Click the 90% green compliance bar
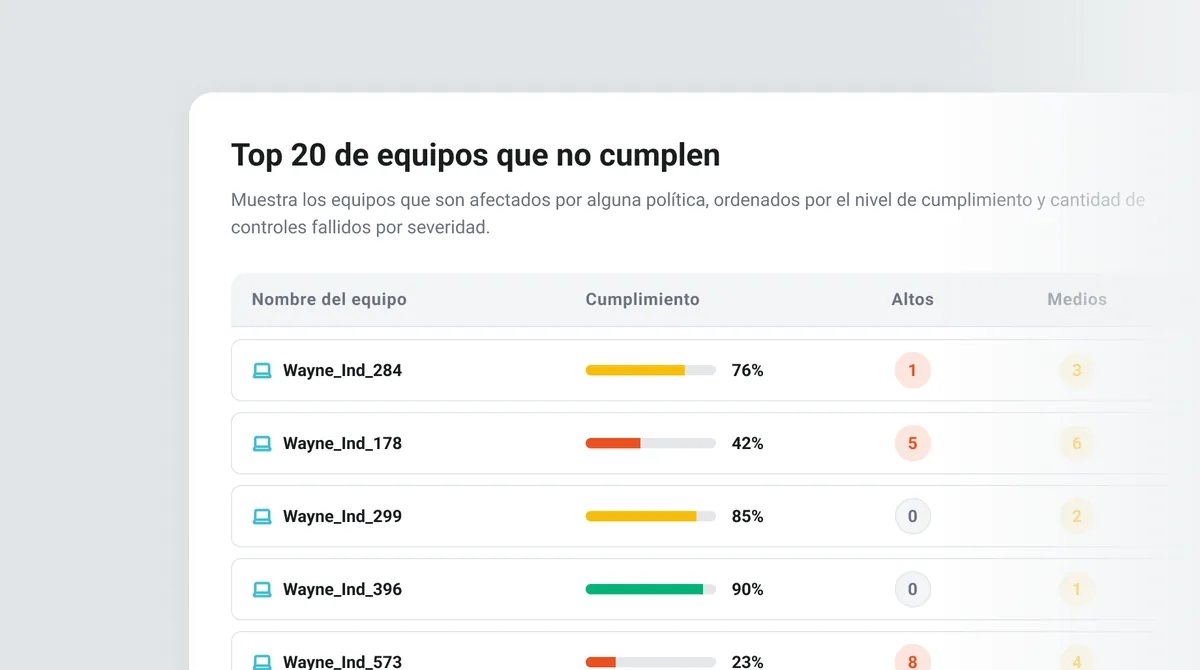 click(x=650, y=590)
